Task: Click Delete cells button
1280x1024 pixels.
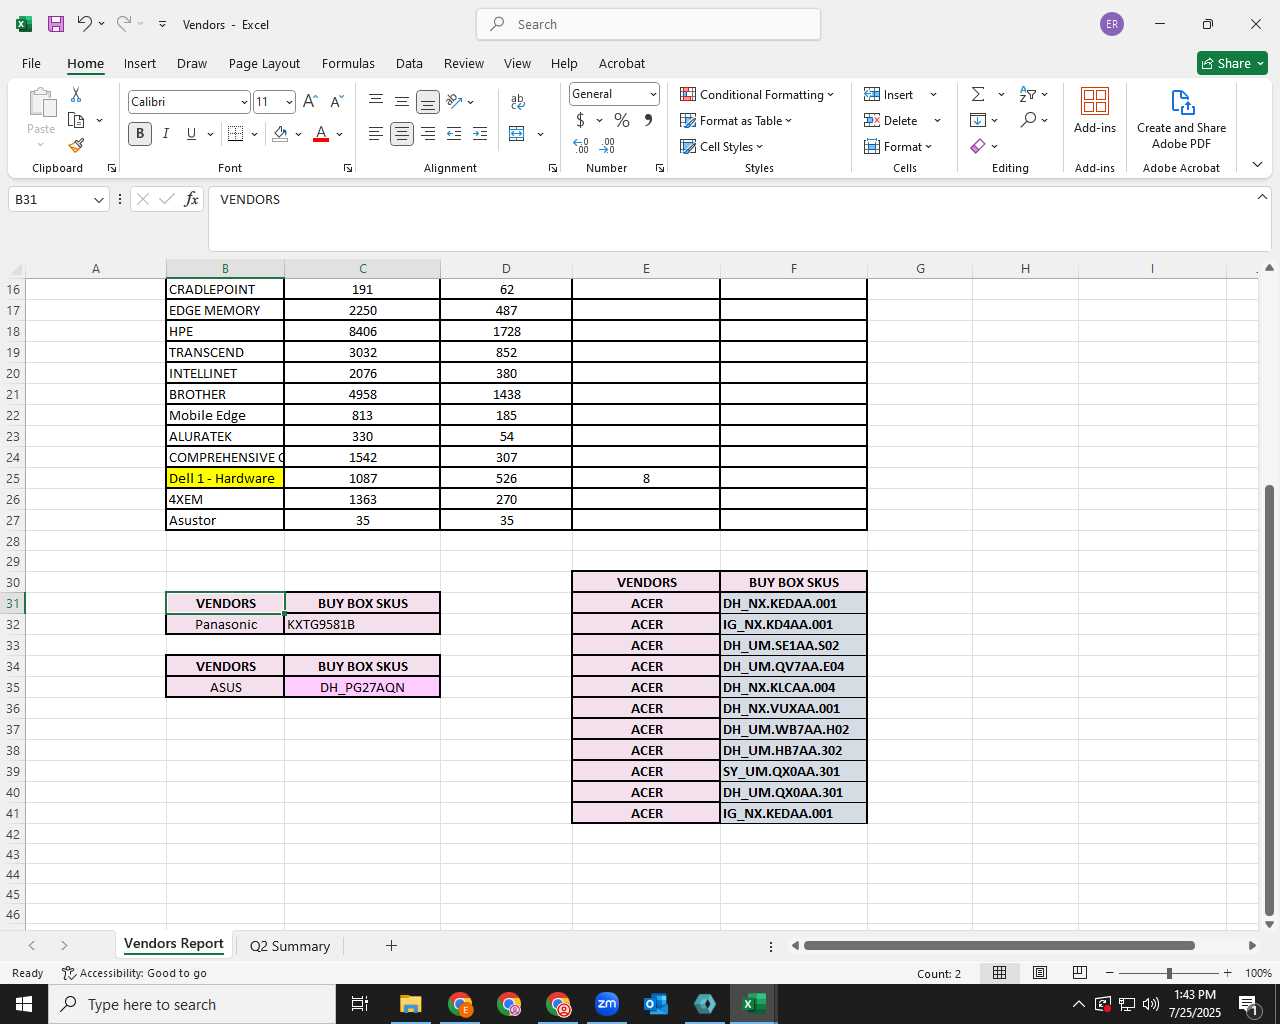Action: (x=891, y=120)
